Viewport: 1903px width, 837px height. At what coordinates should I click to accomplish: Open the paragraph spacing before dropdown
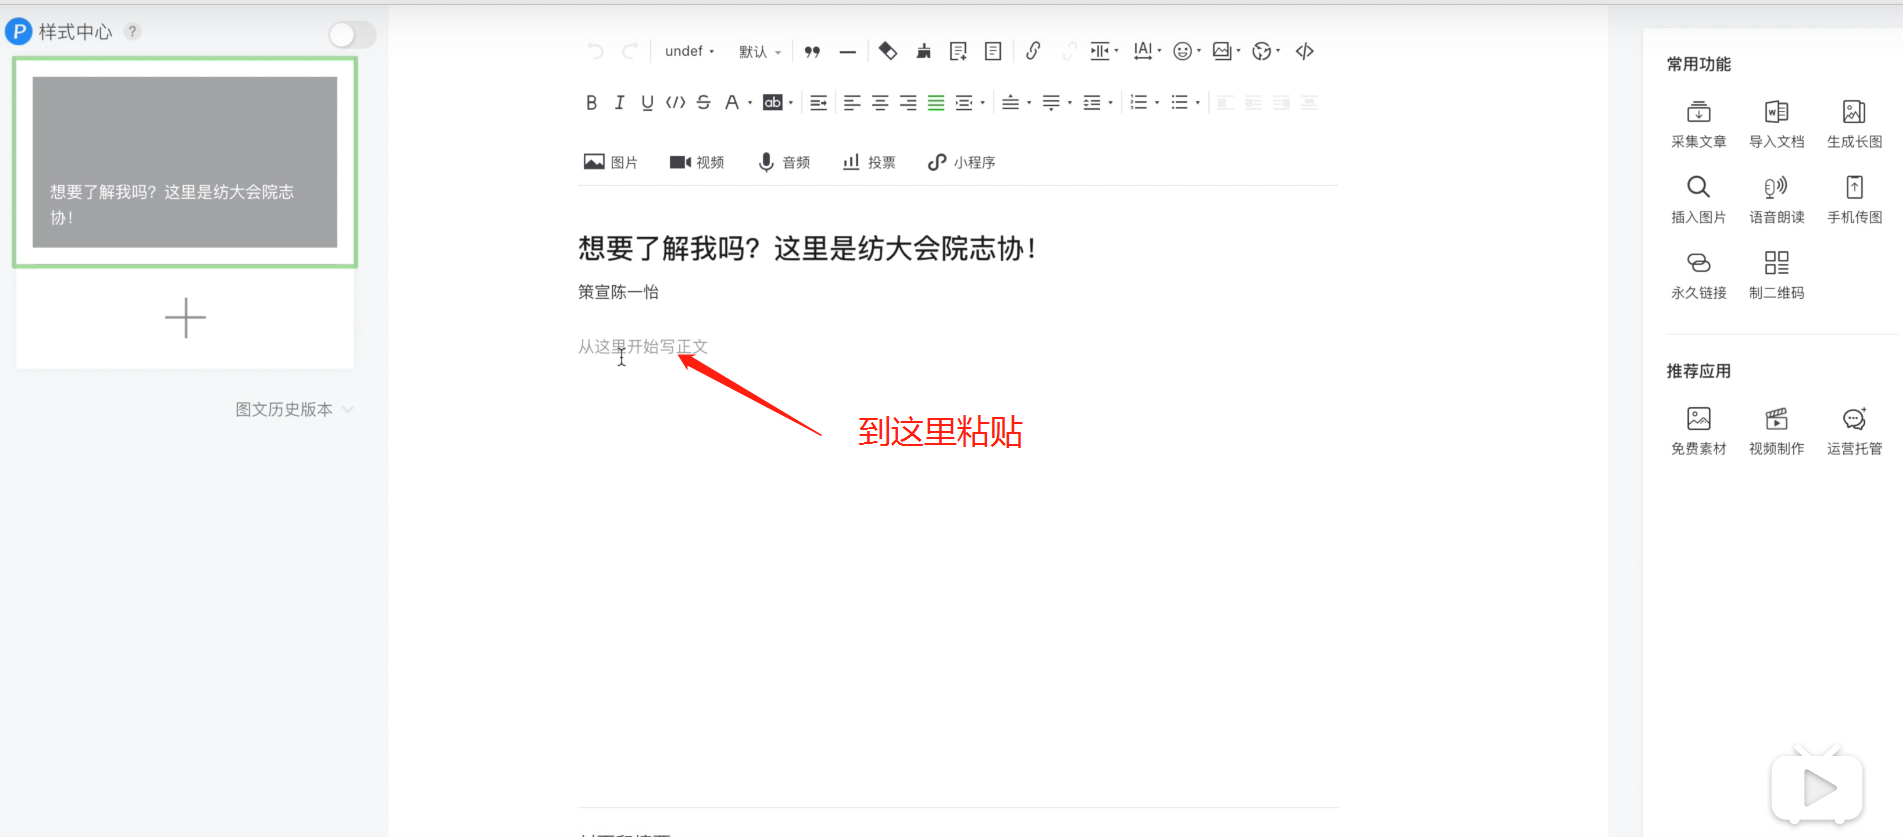tap(1016, 103)
